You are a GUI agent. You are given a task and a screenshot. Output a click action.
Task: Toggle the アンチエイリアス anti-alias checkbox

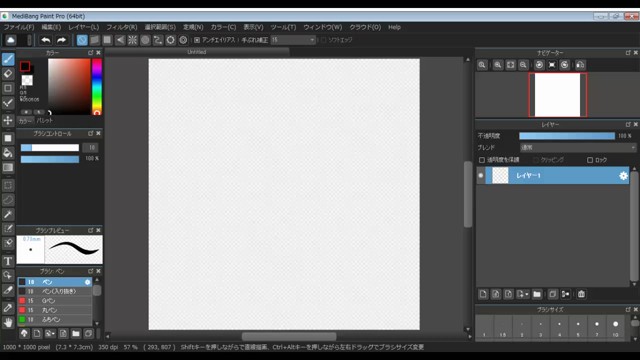click(x=197, y=40)
